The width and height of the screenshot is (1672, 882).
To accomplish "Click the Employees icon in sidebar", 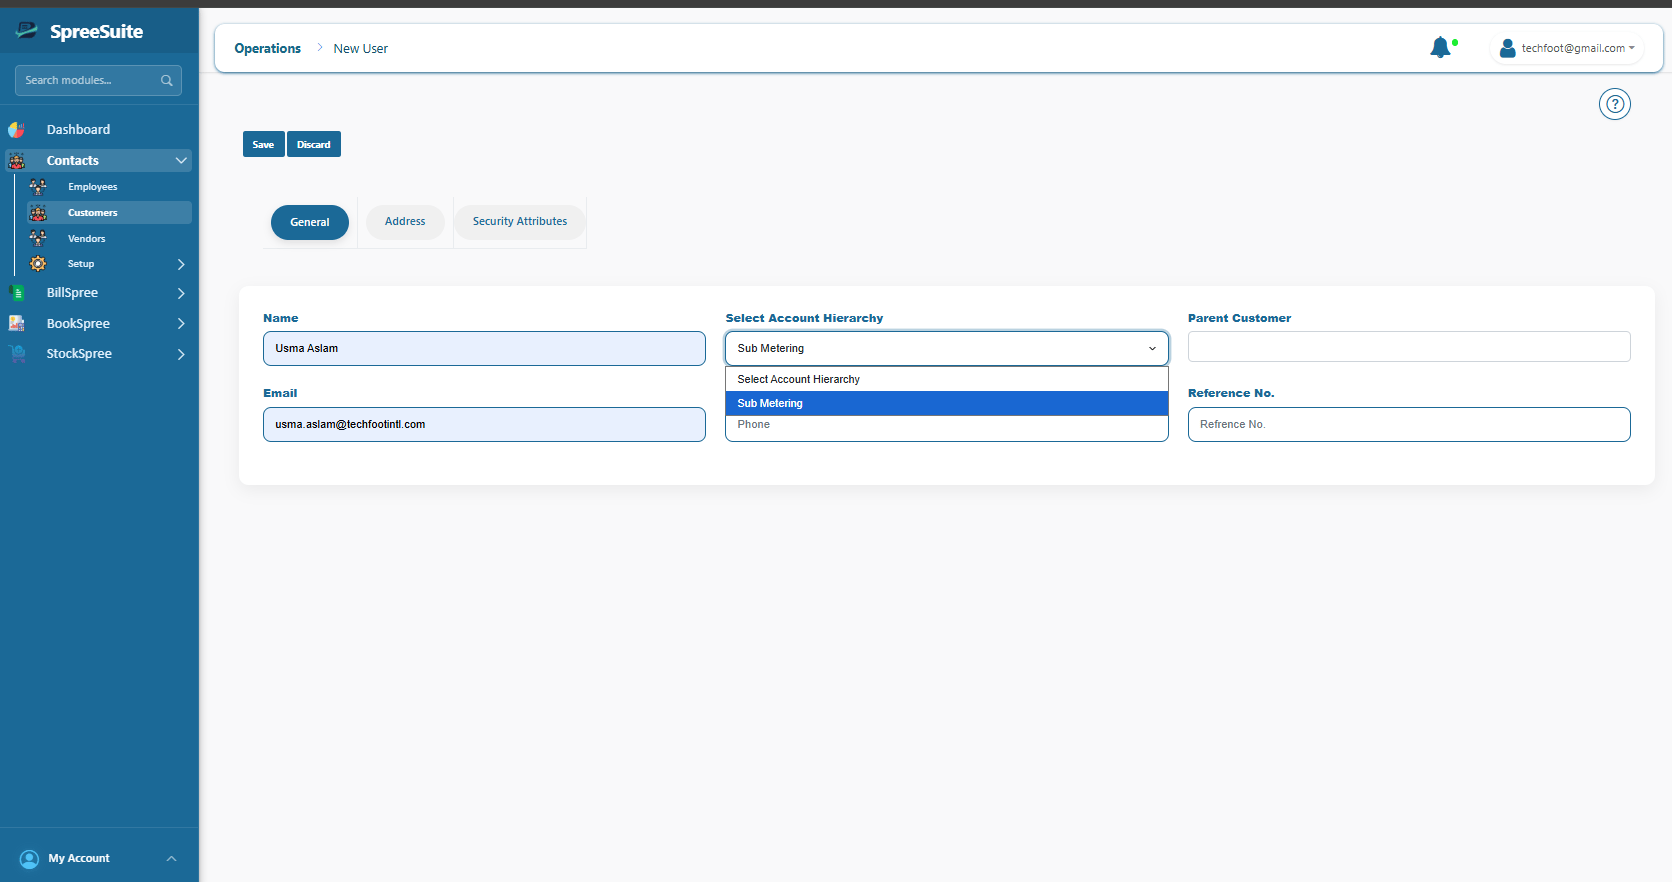I will [x=38, y=187].
